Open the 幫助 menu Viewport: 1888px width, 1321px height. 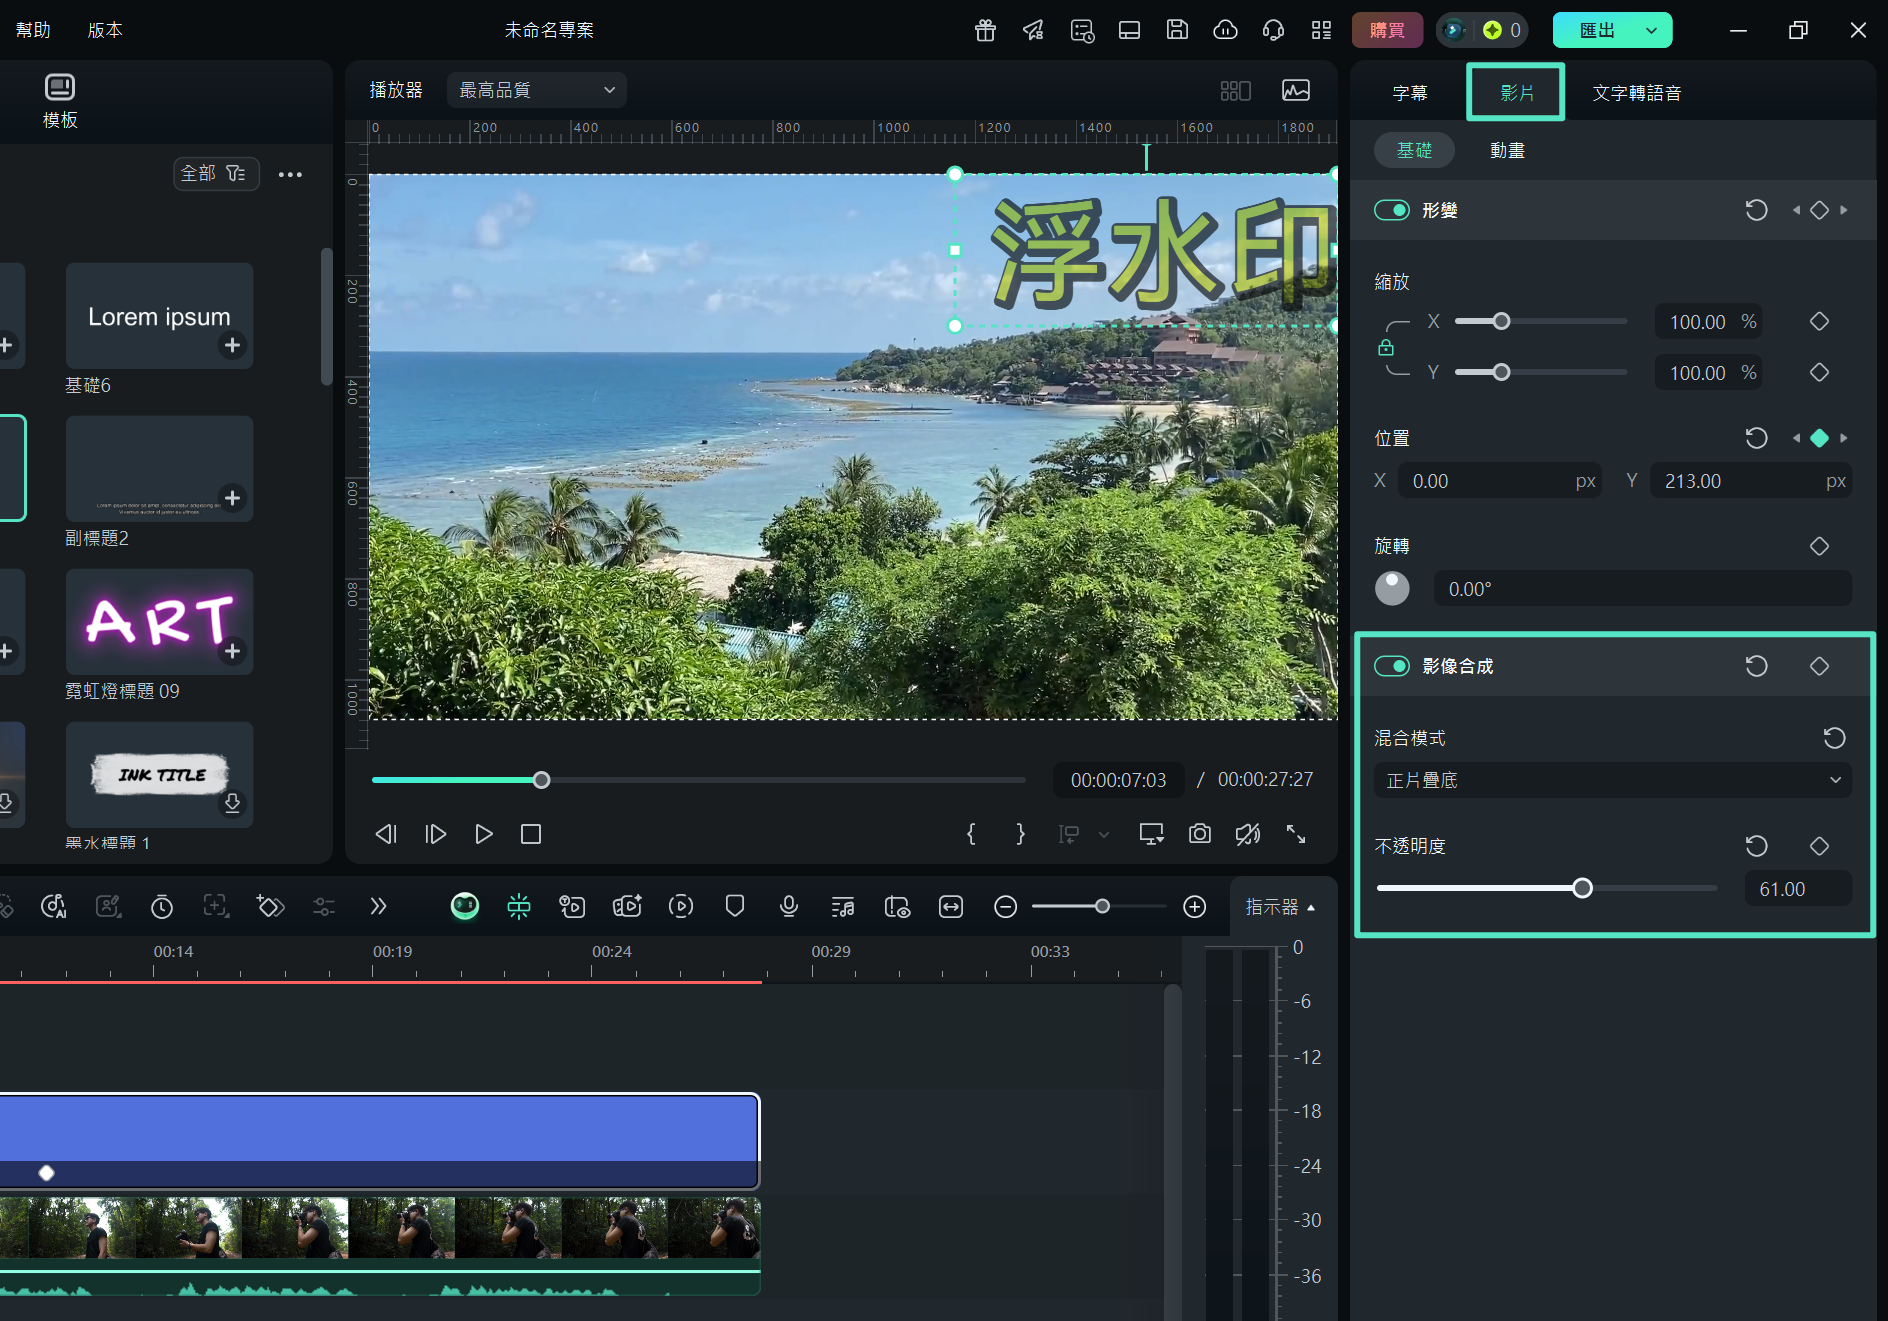(32, 29)
